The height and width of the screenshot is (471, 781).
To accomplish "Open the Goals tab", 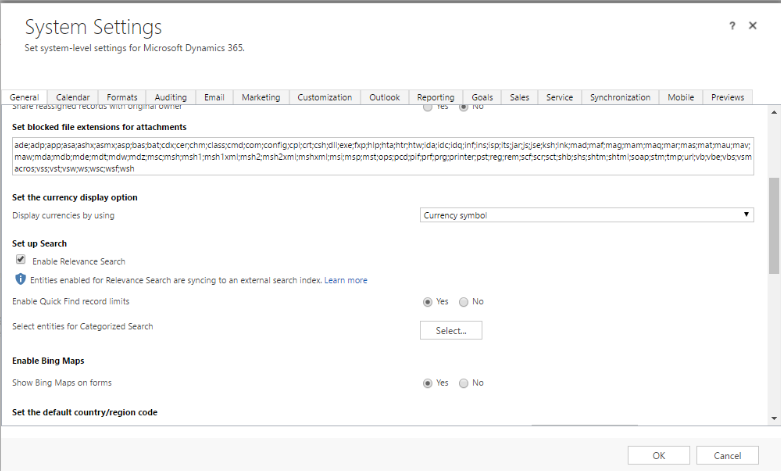I will pos(482,97).
